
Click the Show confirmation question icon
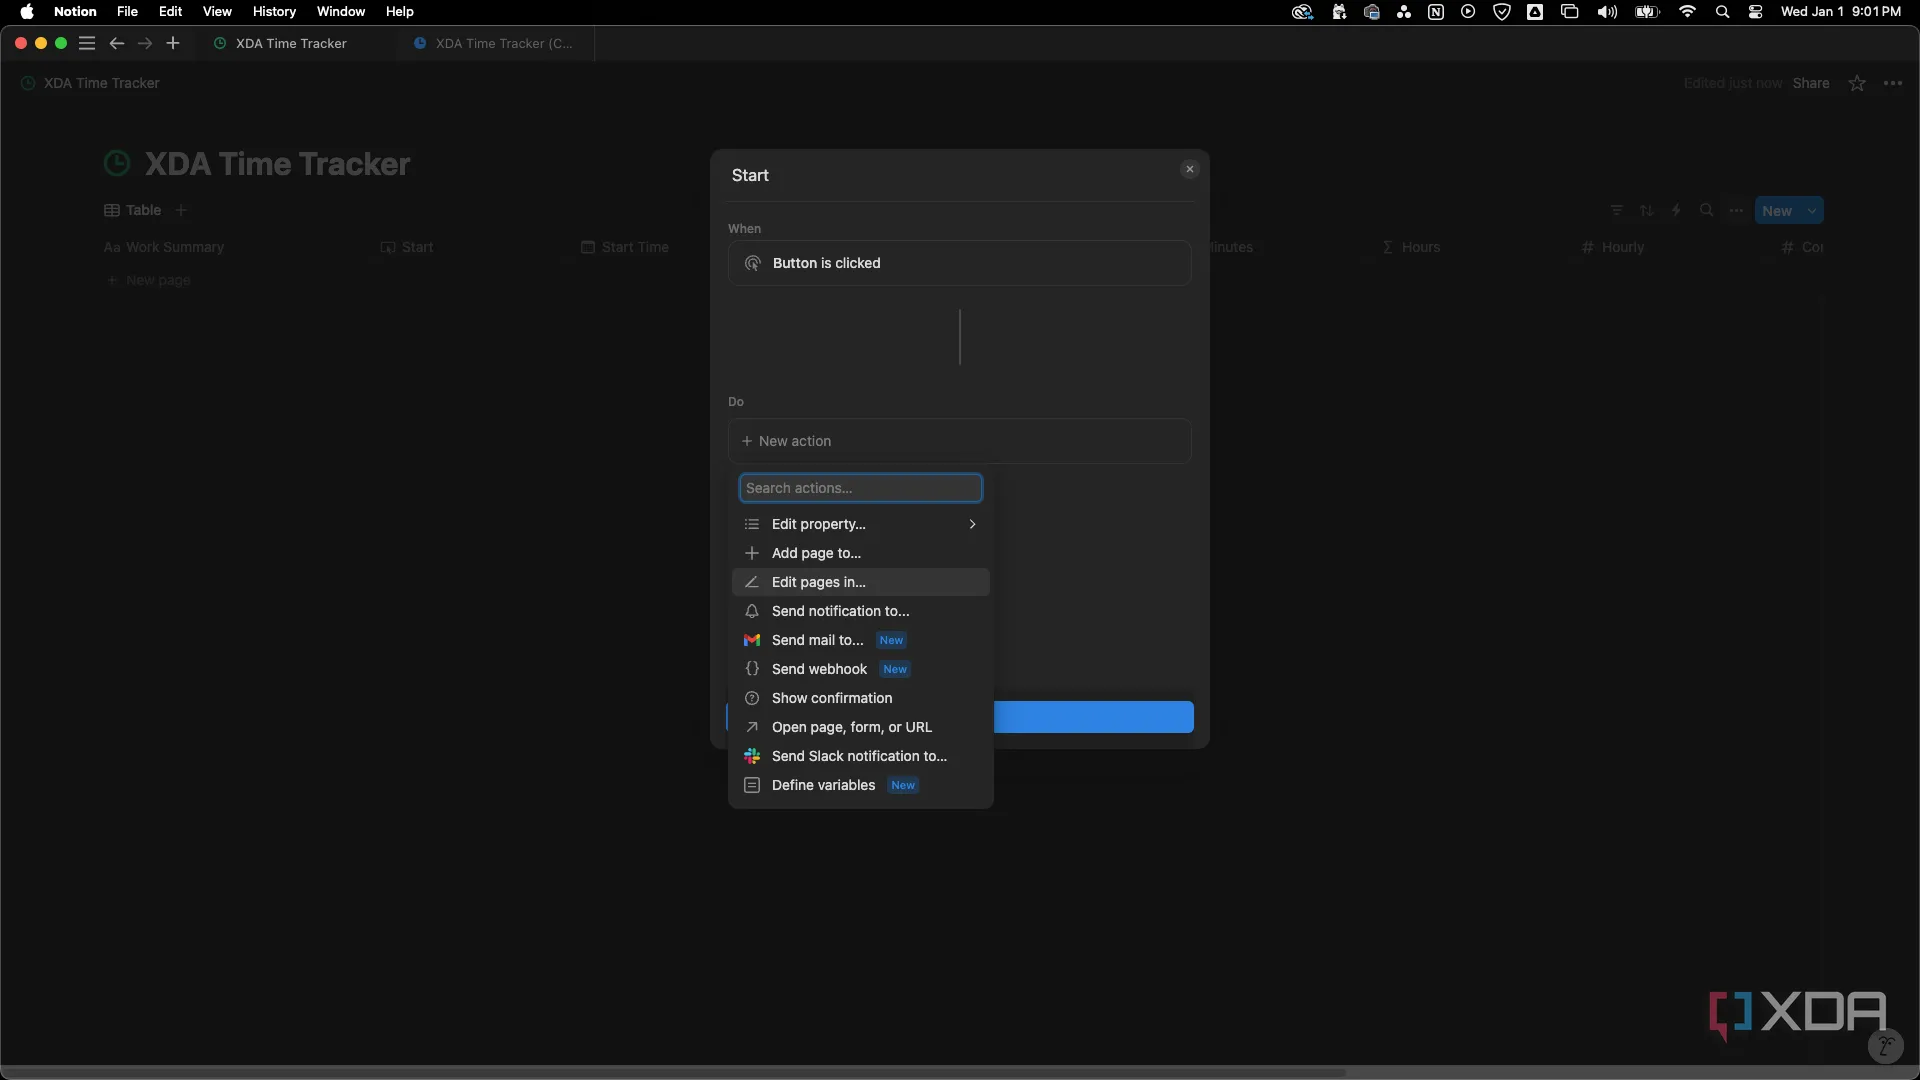(752, 698)
